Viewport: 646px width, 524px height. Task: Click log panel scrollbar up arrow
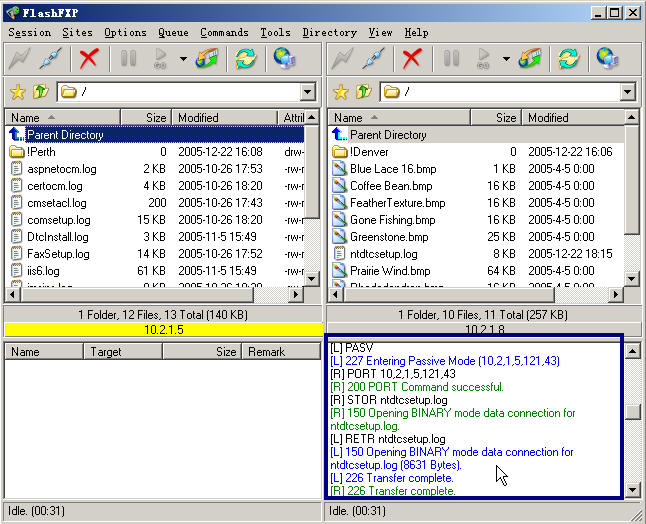pos(632,351)
